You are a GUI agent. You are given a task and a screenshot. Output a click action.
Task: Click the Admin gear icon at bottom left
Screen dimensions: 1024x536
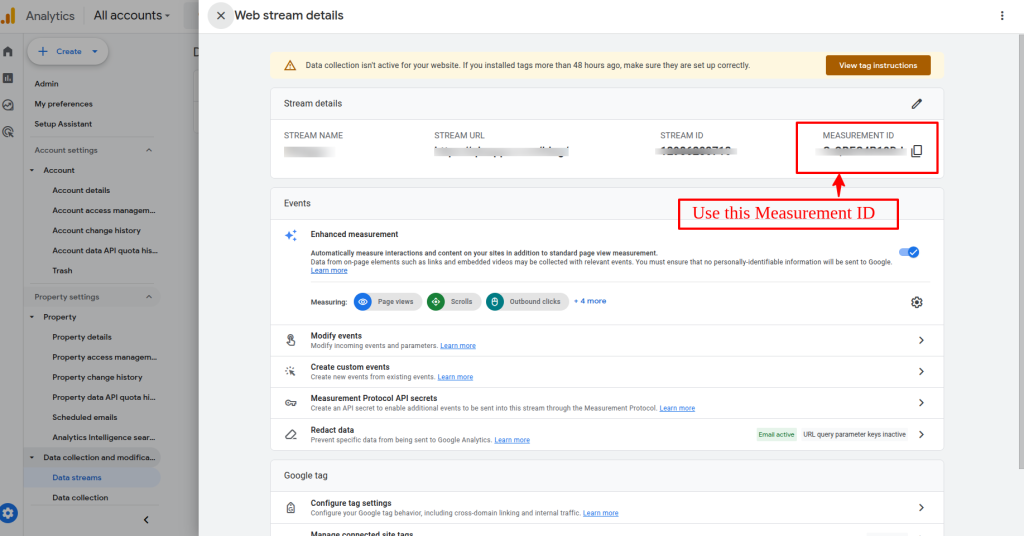click(9, 513)
